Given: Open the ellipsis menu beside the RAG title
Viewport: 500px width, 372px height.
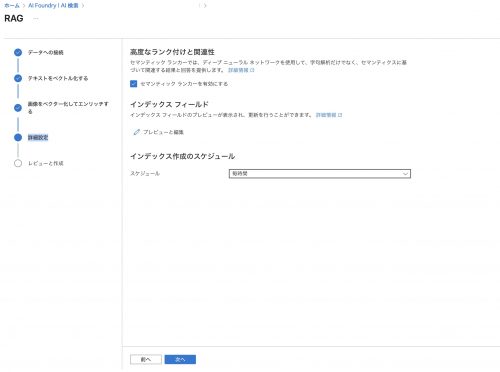Looking at the screenshot, I should click(x=36, y=19).
